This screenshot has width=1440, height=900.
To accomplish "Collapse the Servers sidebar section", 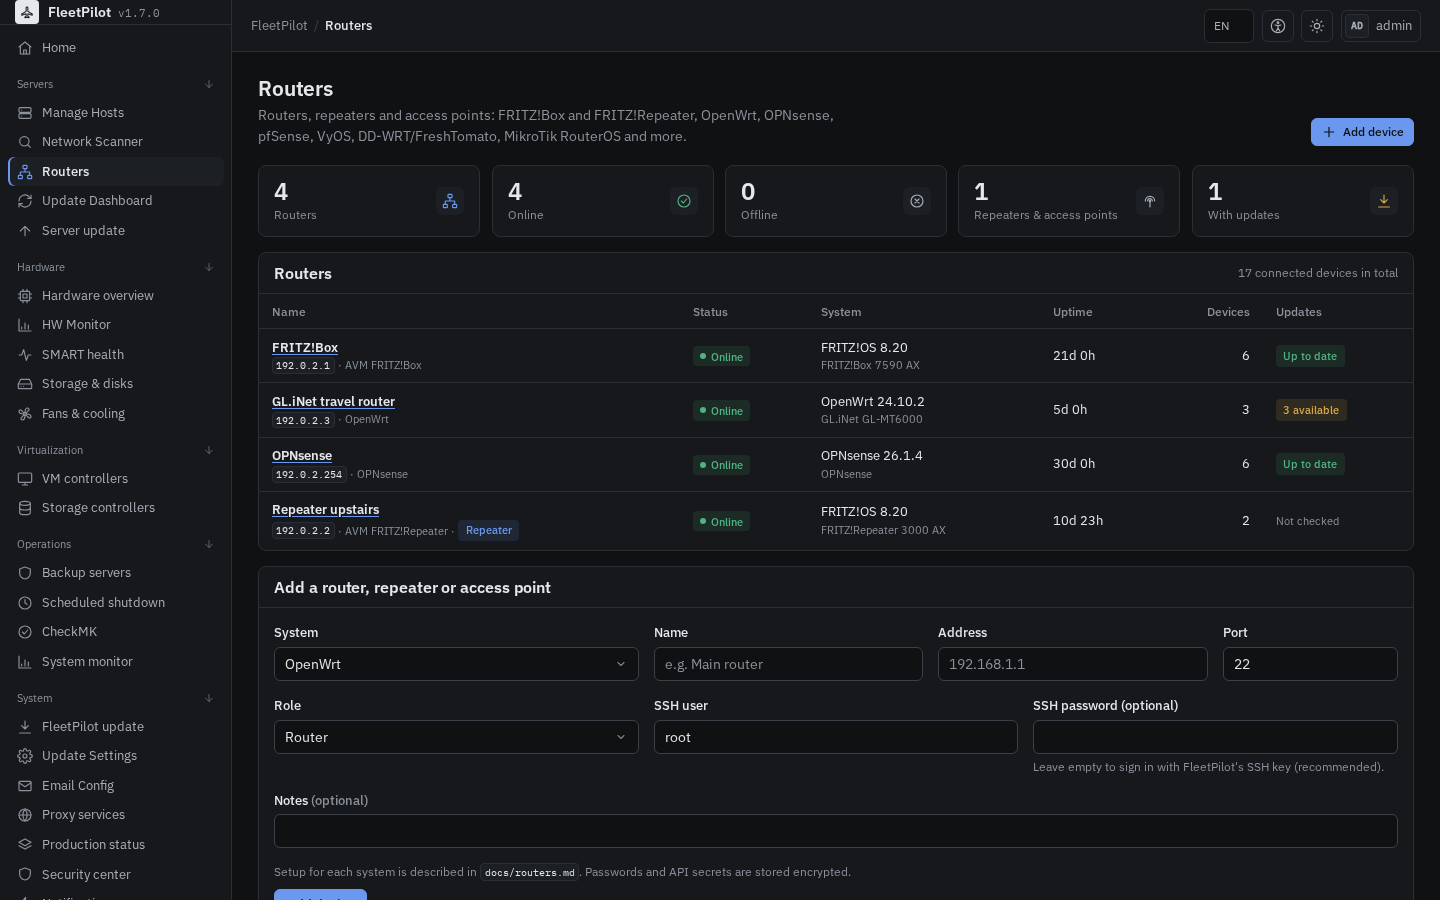I will point(209,84).
